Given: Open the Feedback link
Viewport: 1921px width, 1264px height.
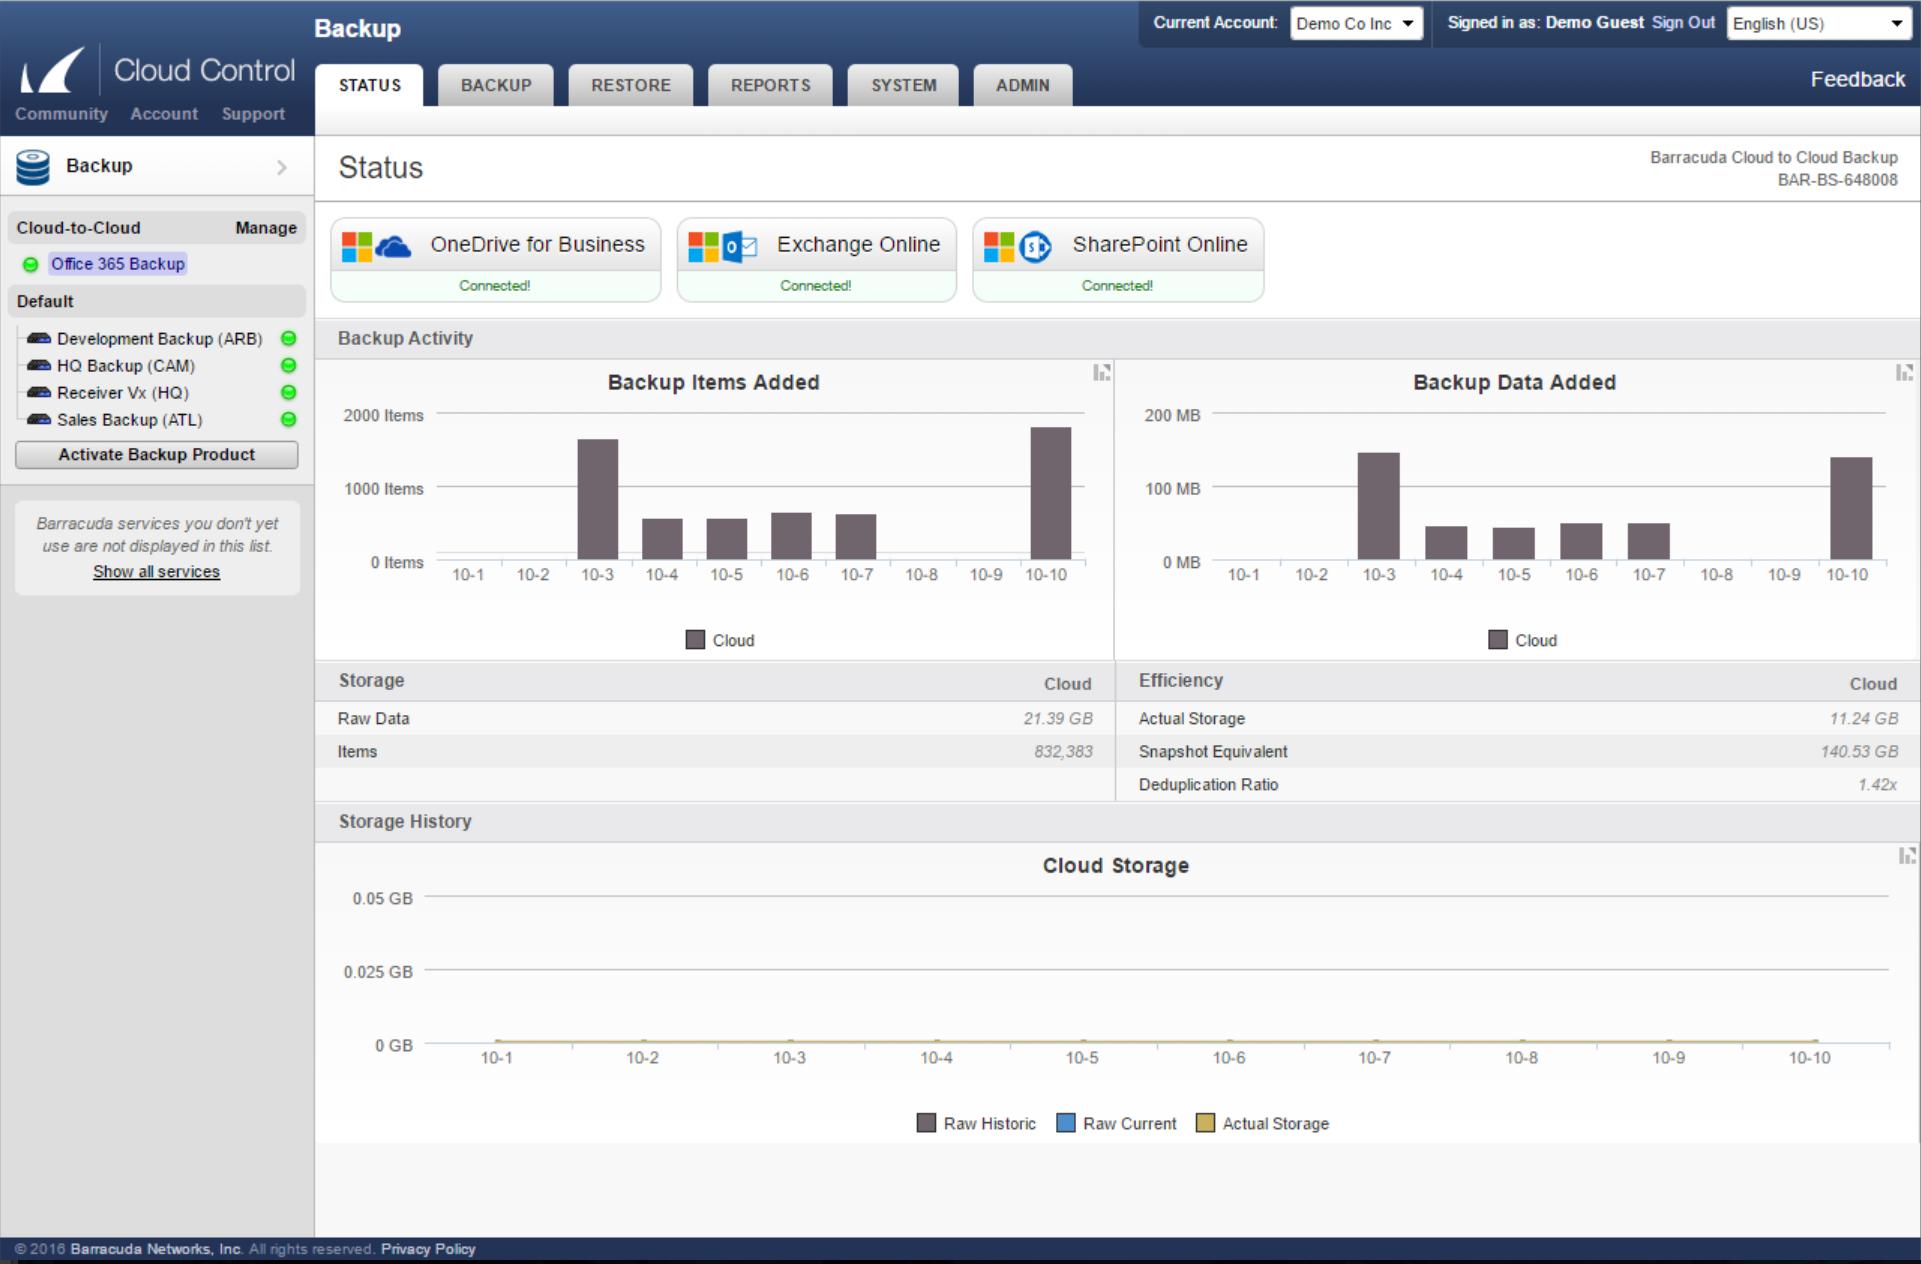Looking at the screenshot, I should [1857, 79].
